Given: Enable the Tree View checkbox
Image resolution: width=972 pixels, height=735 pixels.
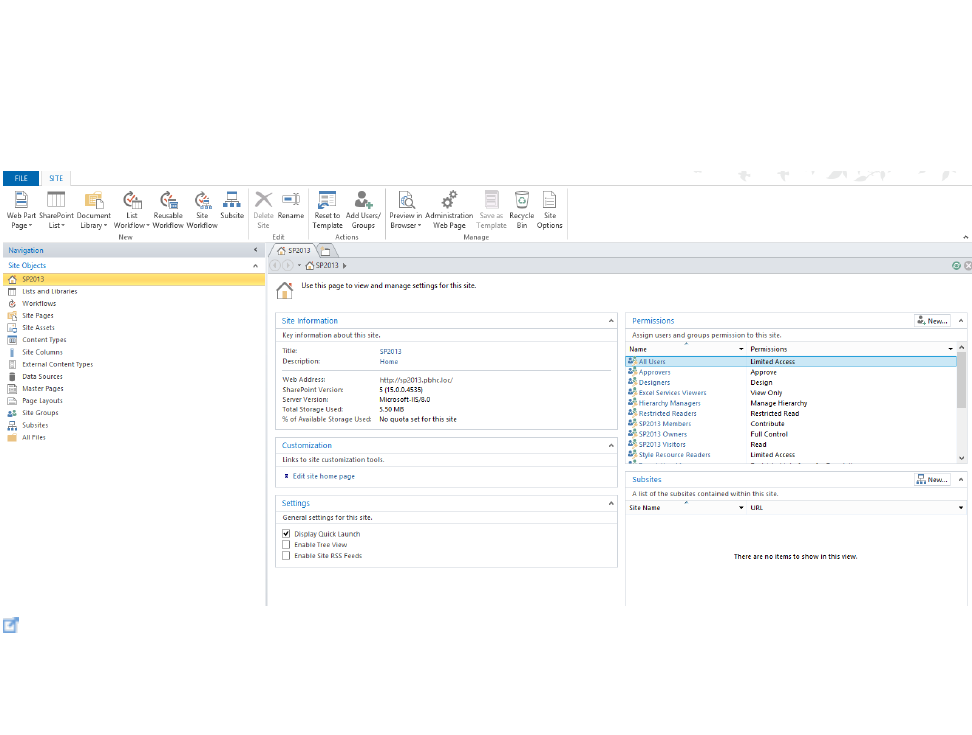Looking at the screenshot, I should click(286, 545).
